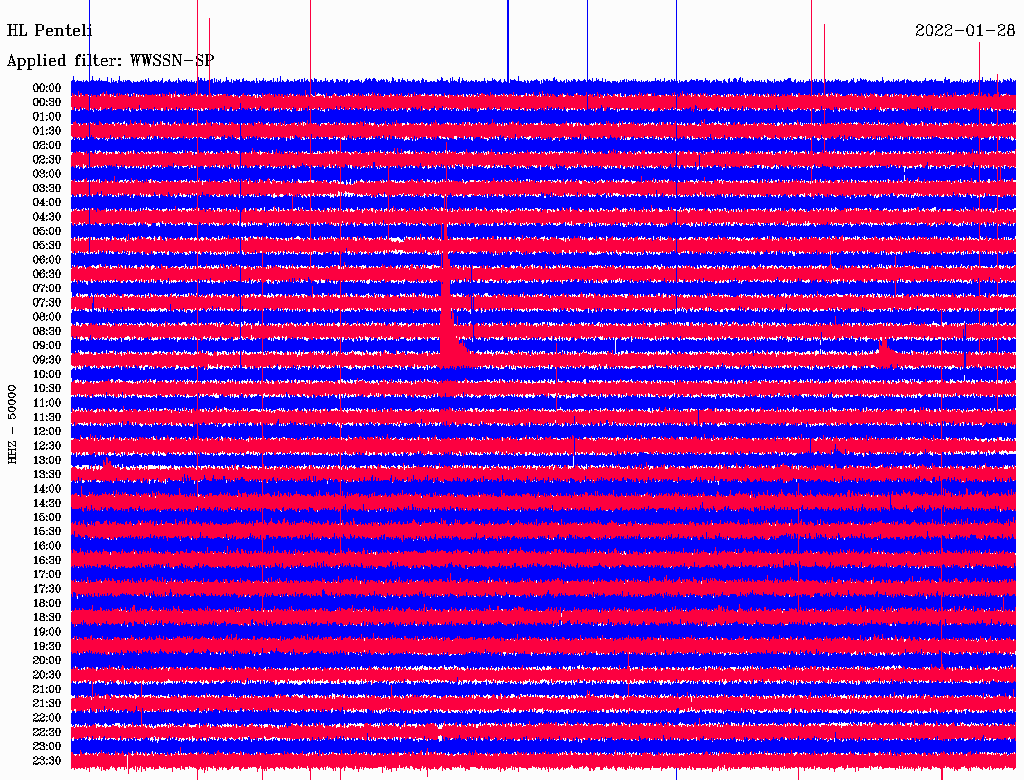Select the 16:00 time label
The height and width of the screenshot is (780, 1024).
point(47,546)
